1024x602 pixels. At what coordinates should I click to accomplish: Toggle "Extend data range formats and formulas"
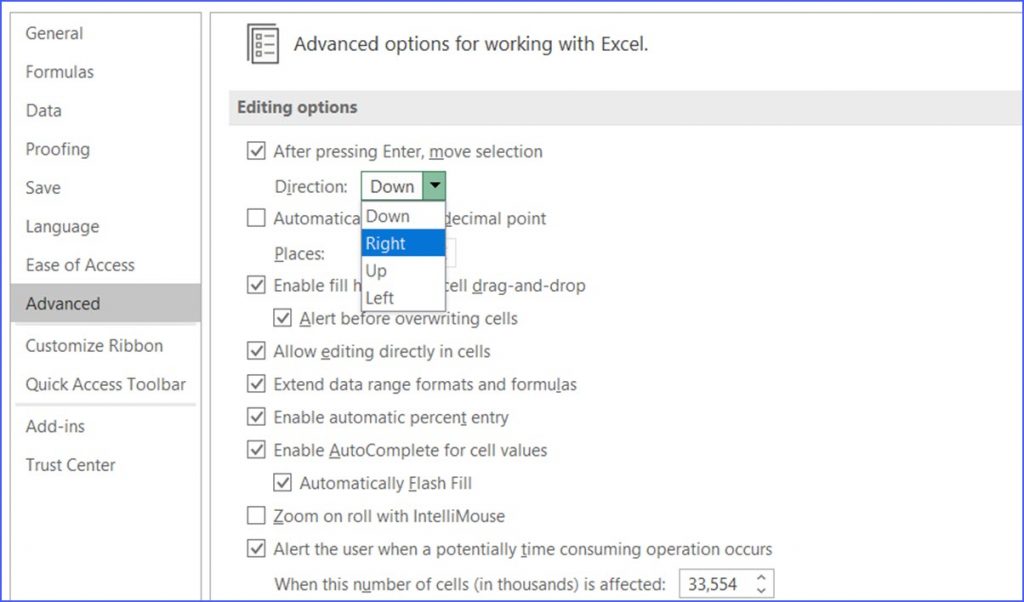coord(257,384)
